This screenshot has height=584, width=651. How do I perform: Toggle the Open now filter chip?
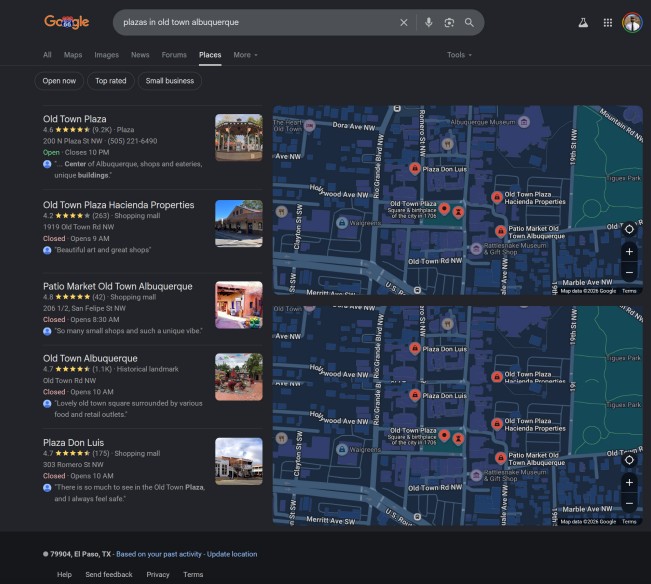(x=59, y=81)
